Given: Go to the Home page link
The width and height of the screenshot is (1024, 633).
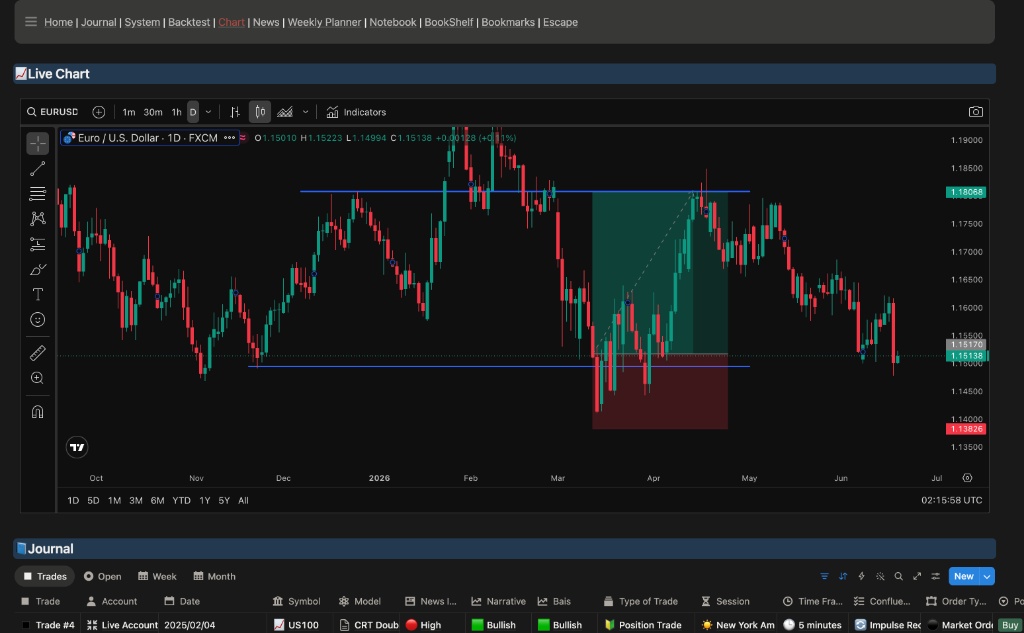Looking at the screenshot, I should [58, 22].
